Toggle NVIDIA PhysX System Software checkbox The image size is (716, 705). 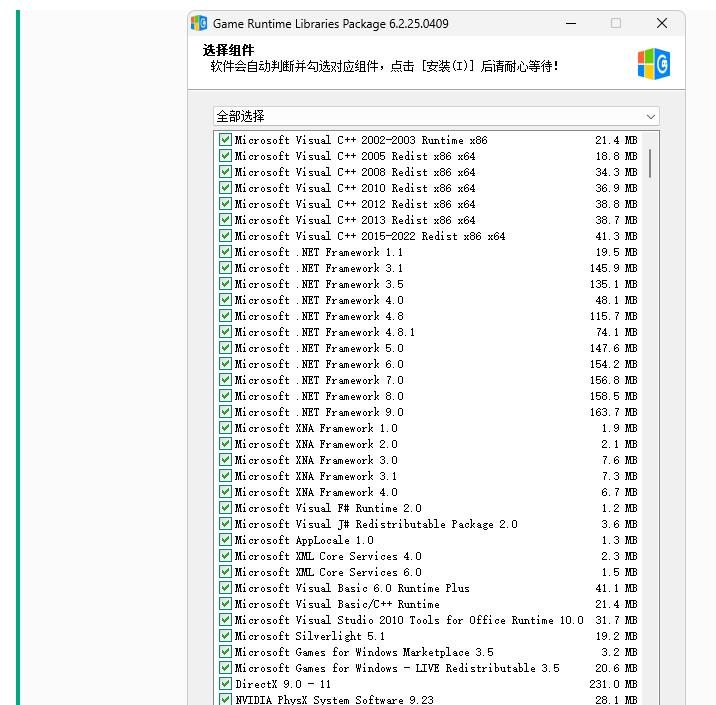tap(225, 699)
